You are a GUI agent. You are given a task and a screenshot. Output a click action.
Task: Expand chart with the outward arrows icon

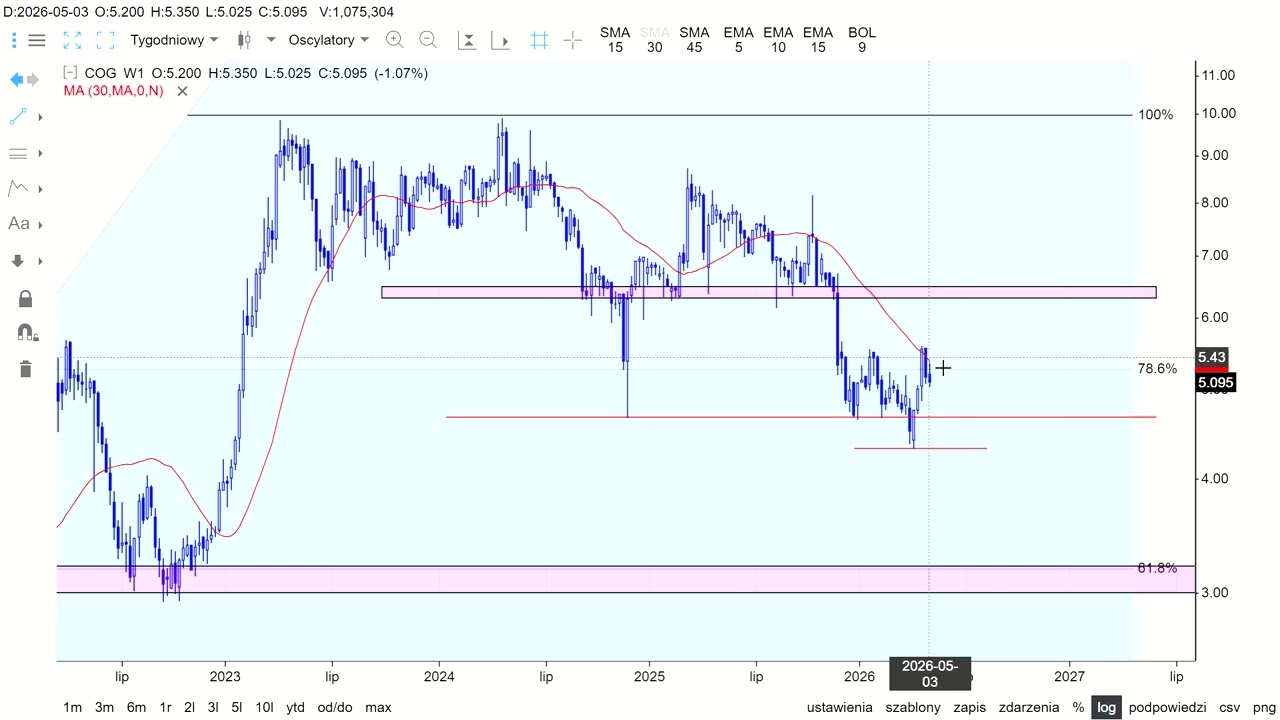[x=72, y=40]
